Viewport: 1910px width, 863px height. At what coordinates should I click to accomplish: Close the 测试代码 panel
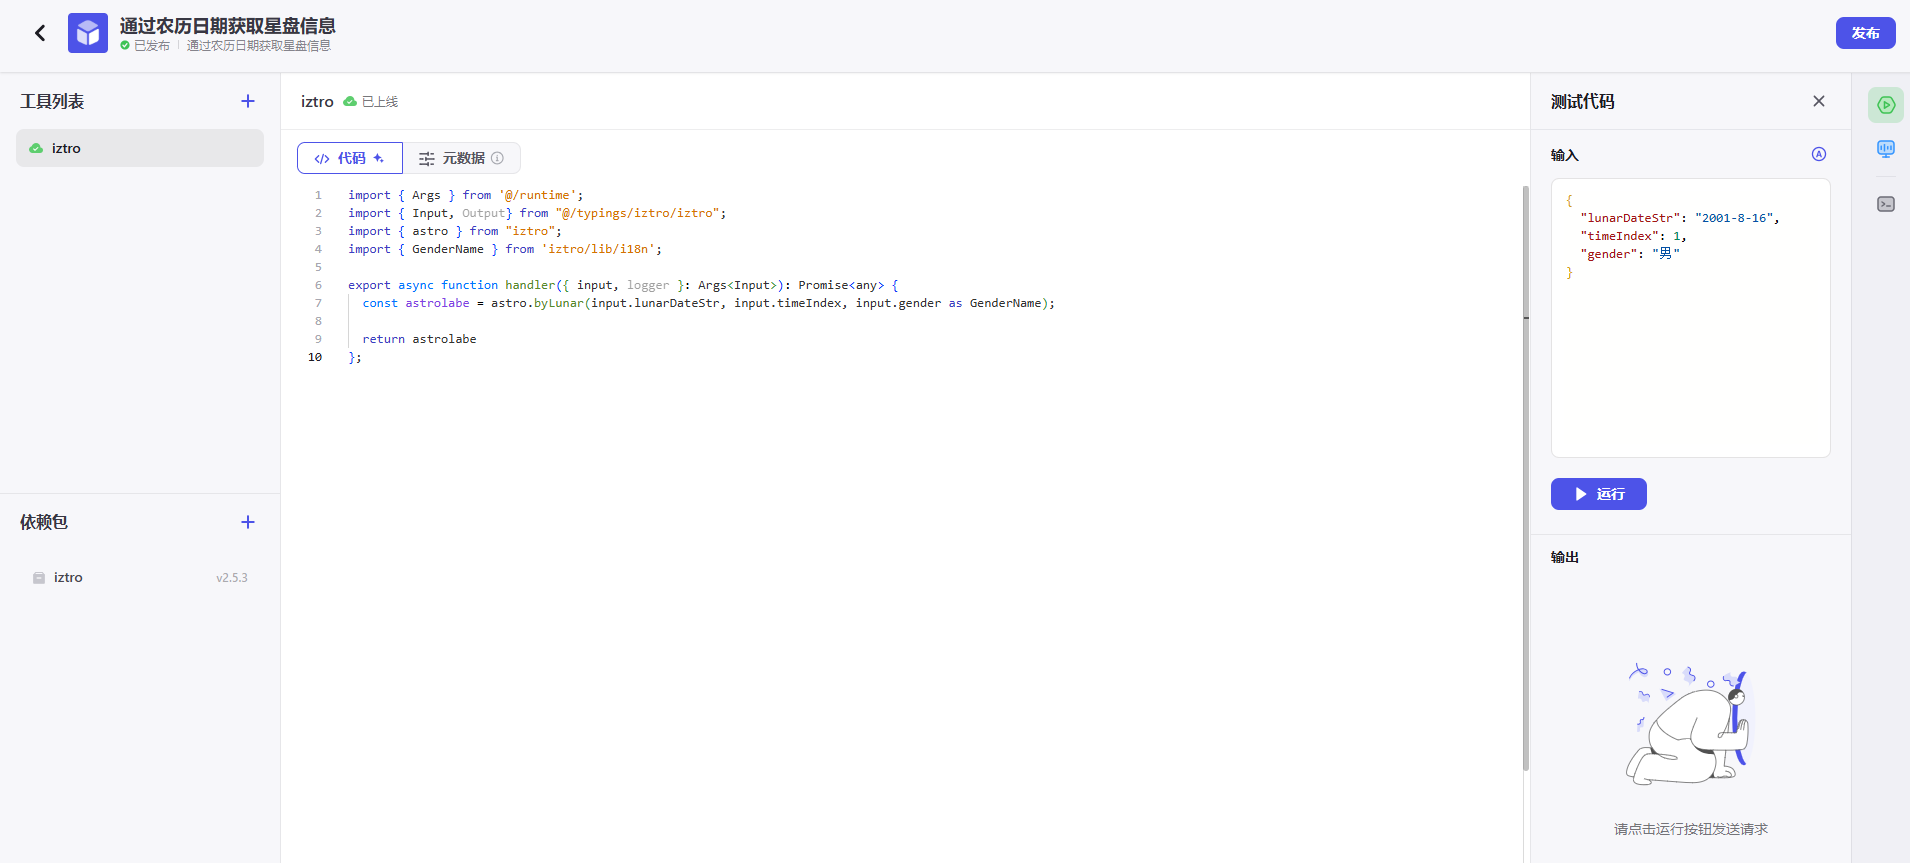tap(1818, 101)
